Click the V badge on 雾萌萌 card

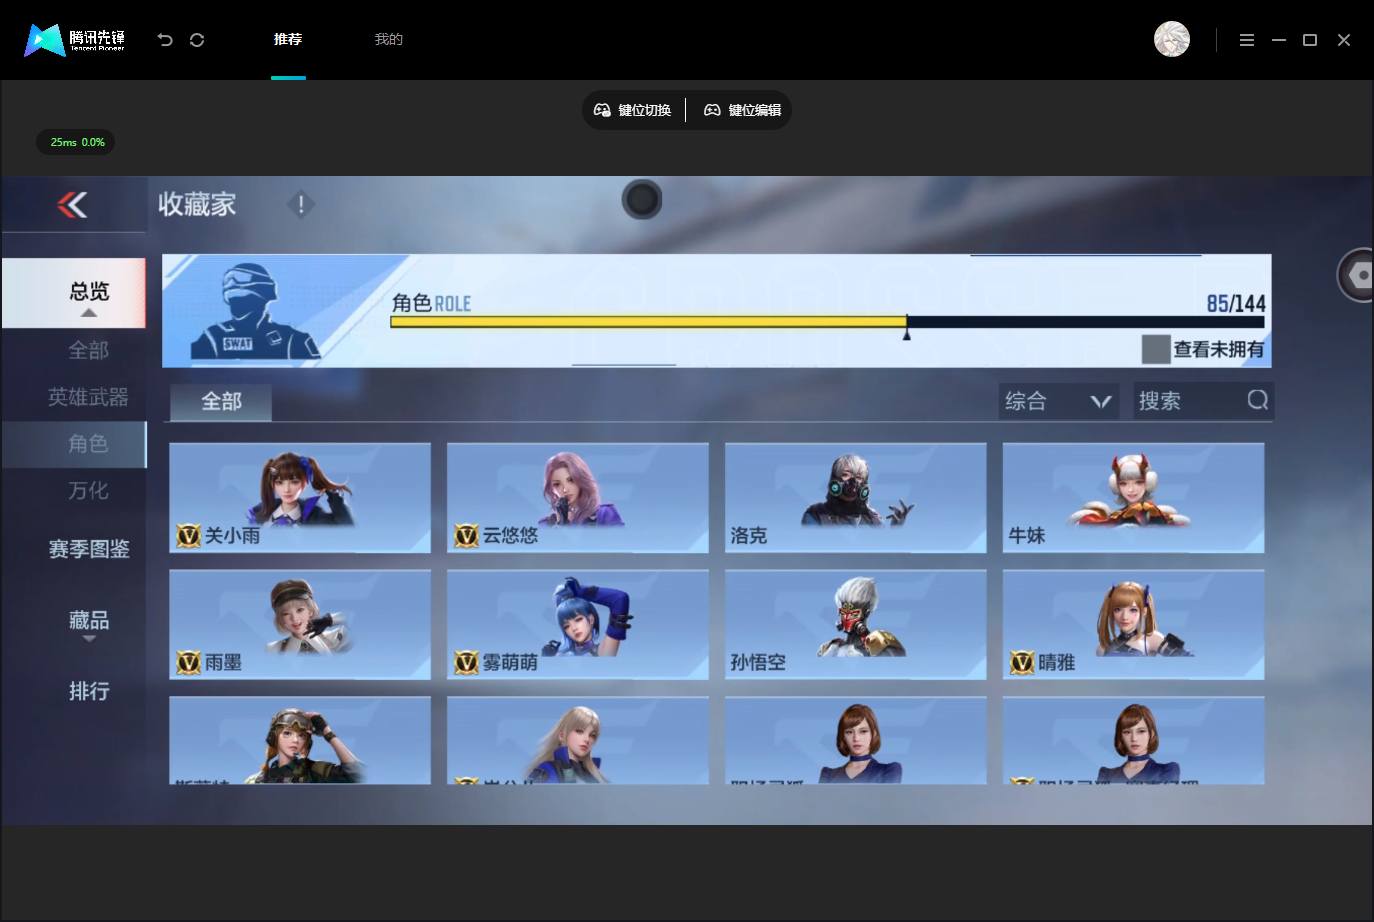pyautogui.click(x=466, y=662)
